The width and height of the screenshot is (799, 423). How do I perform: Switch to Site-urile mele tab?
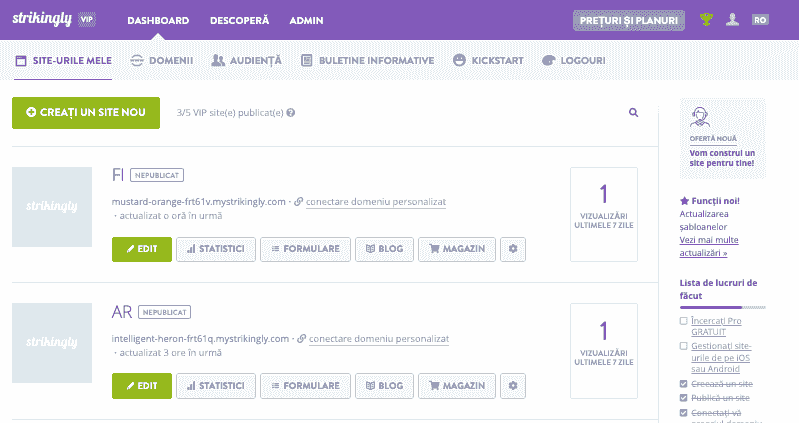click(63, 61)
